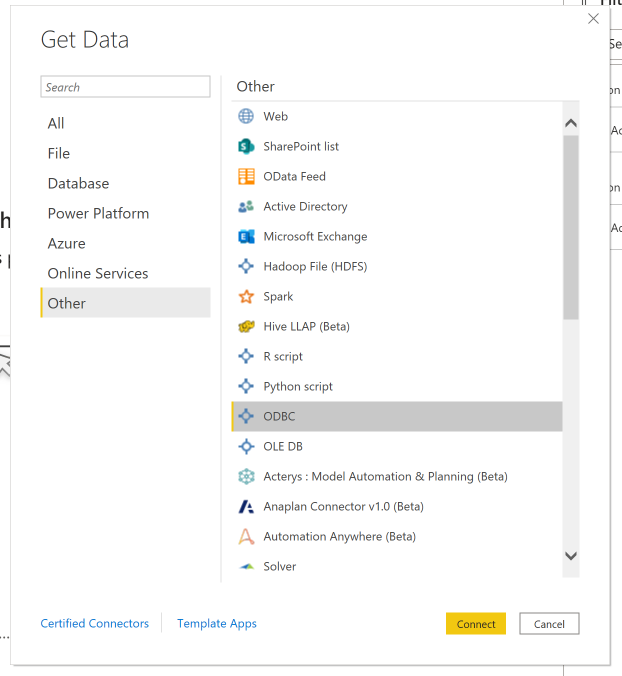This screenshot has width=622, height=676.
Task: Click into the Search connectors field
Action: (x=125, y=87)
